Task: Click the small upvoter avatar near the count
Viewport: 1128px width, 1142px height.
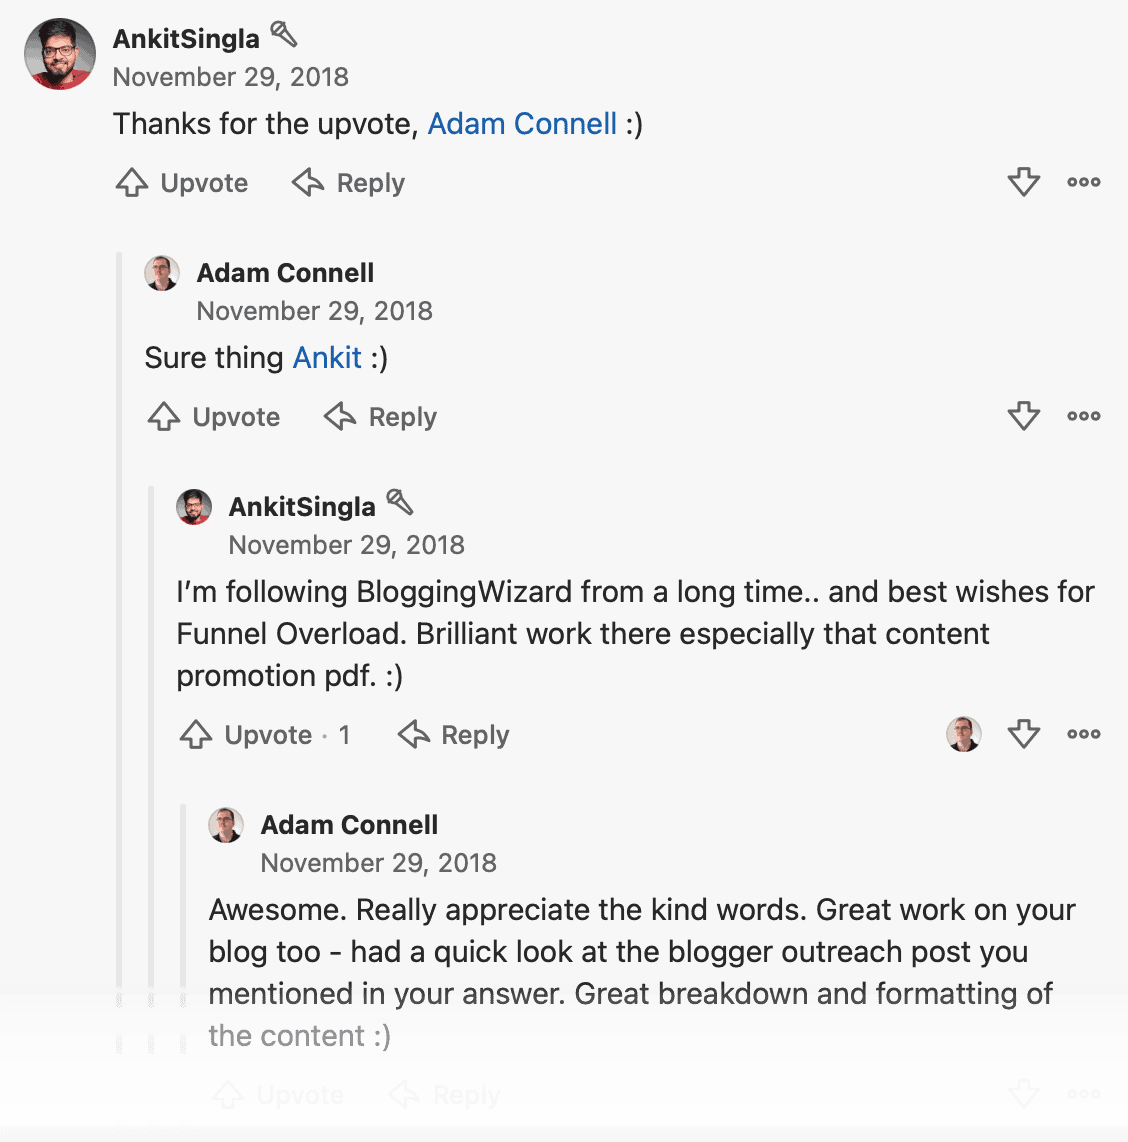Action: tap(963, 734)
